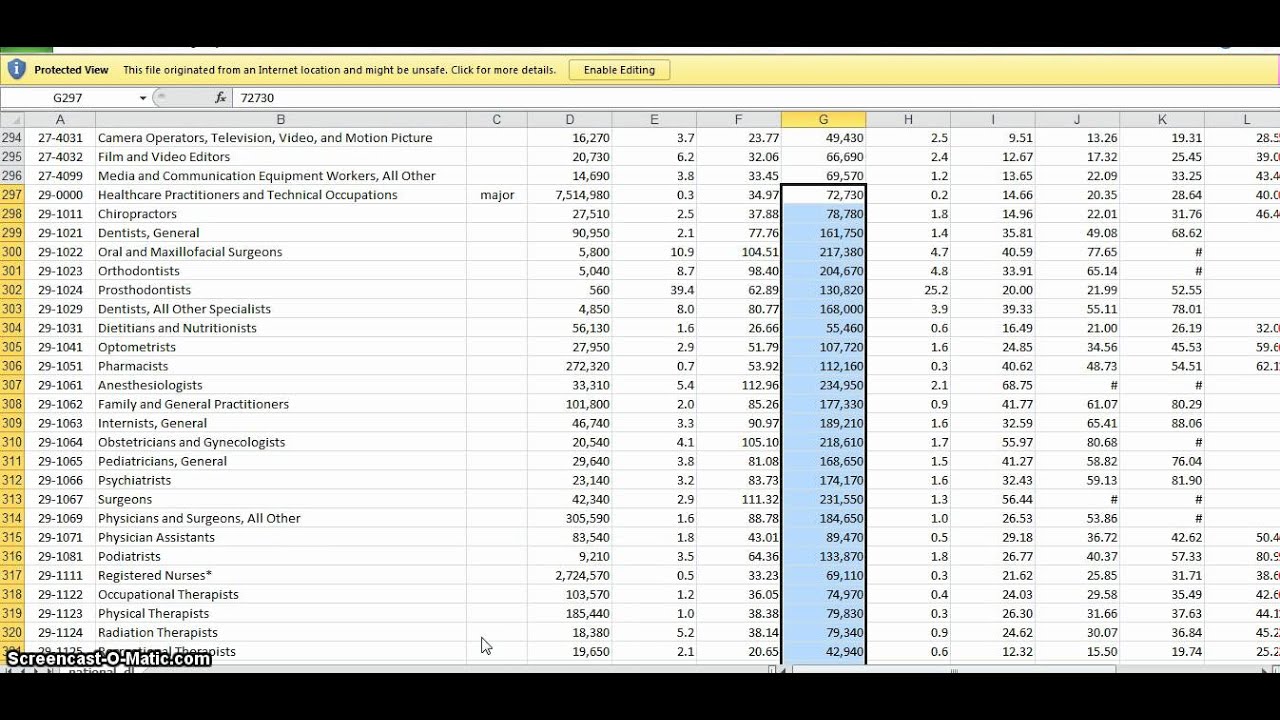Click the 'major' cell in column C
This screenshot has height=720, width=1280.
497,195
